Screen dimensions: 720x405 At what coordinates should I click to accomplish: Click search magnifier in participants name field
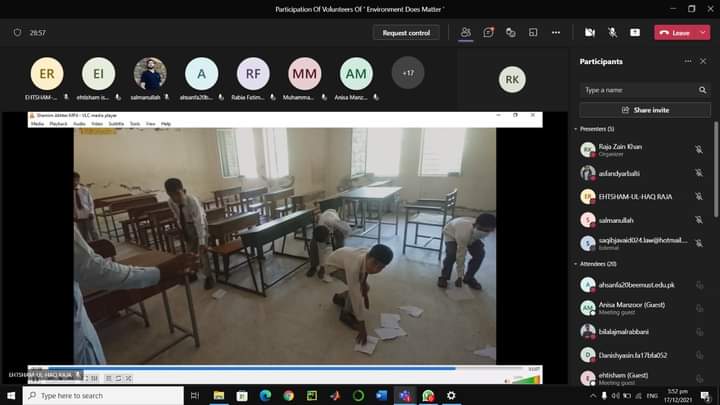coord(702,90)
